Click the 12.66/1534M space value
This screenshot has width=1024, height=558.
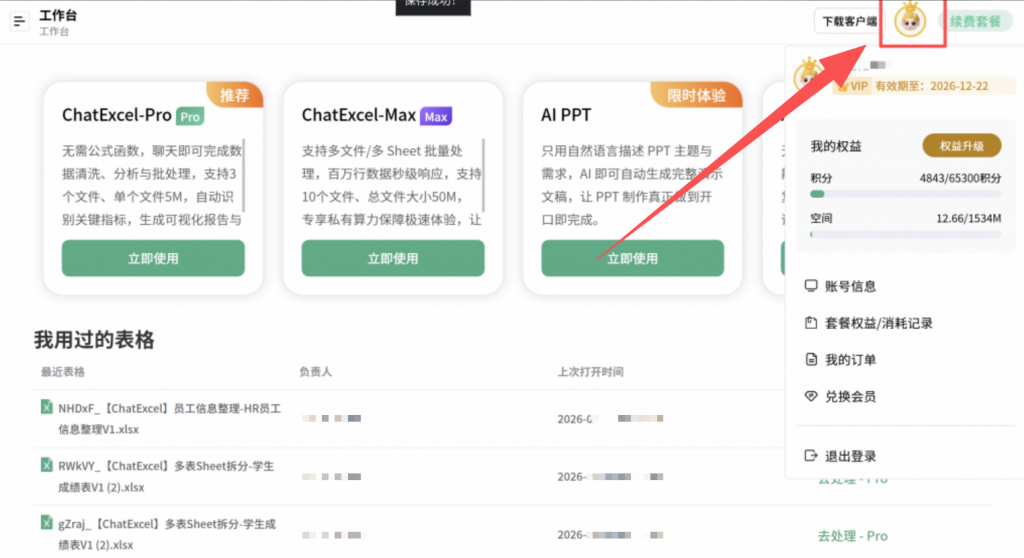pyautogui.click(x=968, y=218)
